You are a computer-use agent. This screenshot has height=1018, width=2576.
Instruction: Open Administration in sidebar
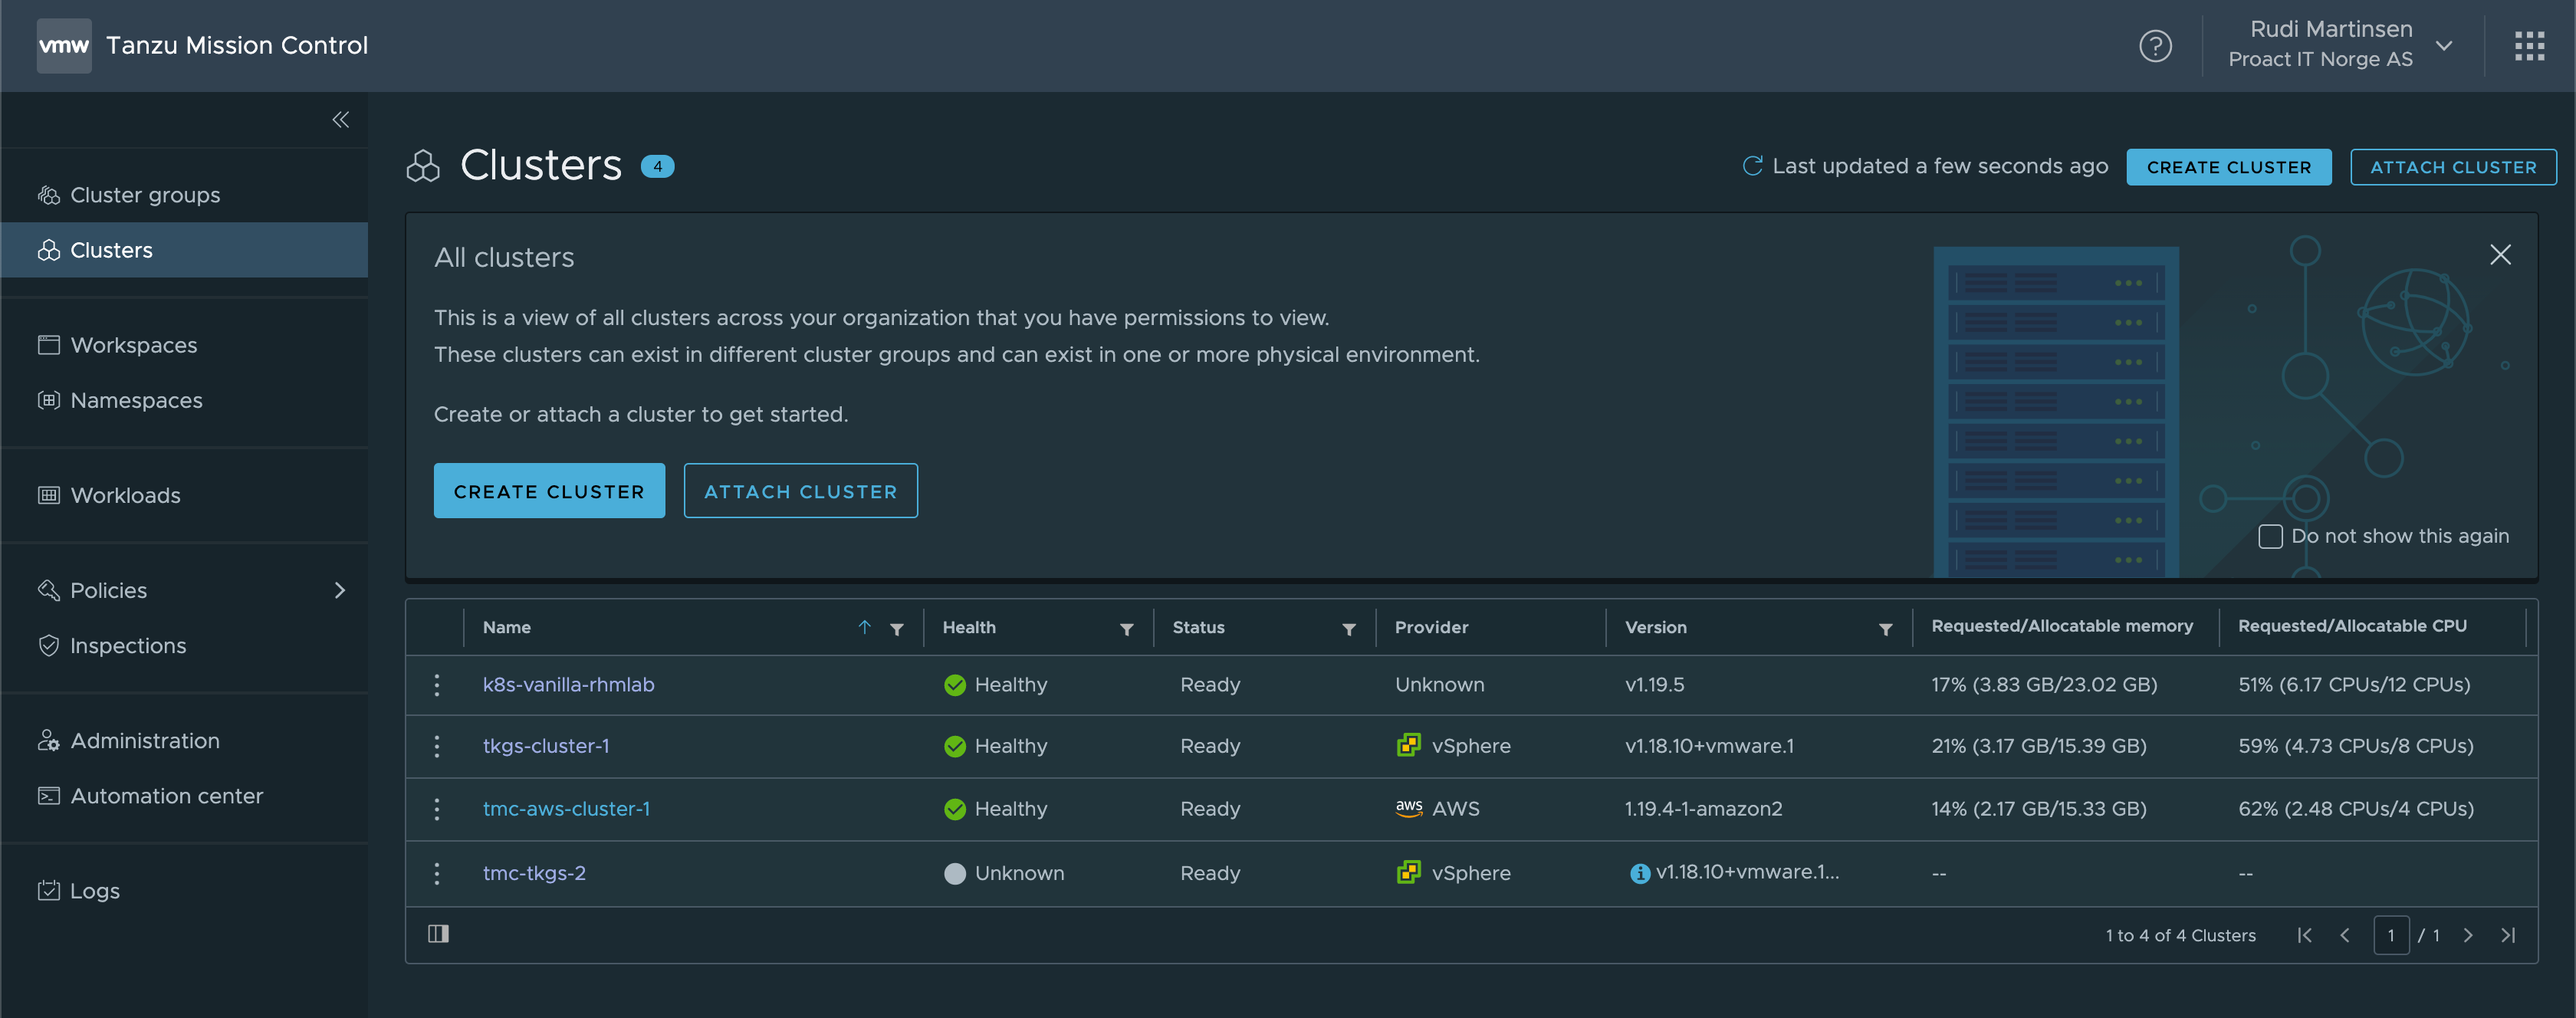(x=184, y=741)
